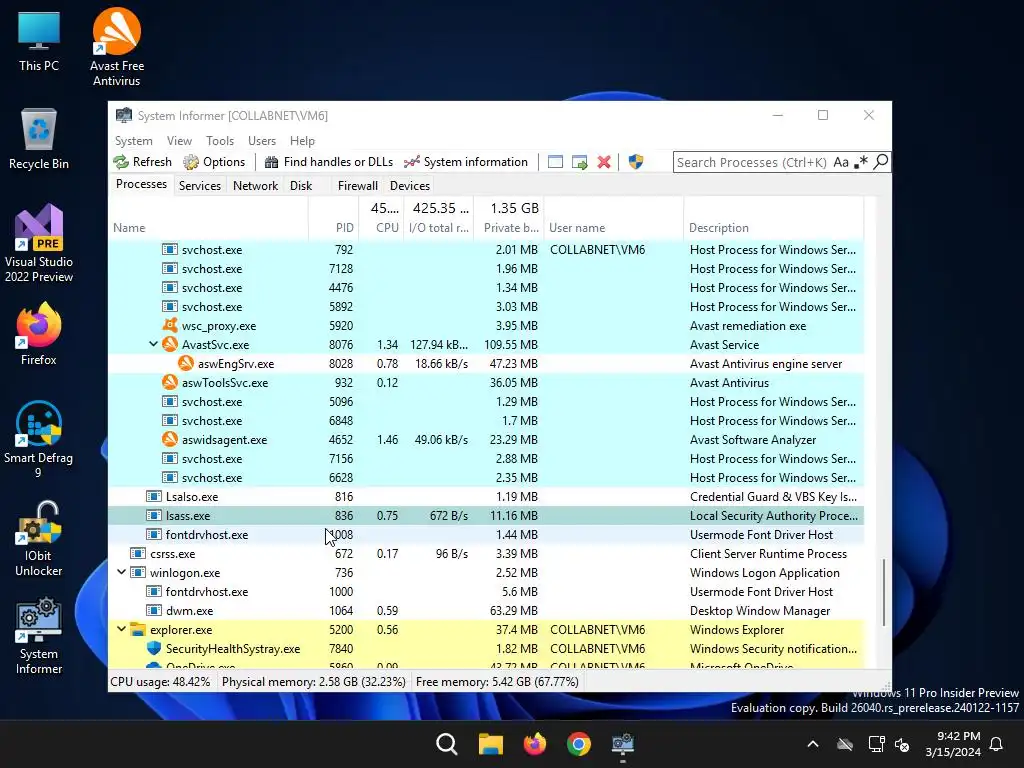
Task: Open the Help menu
Action: [302, 141]
